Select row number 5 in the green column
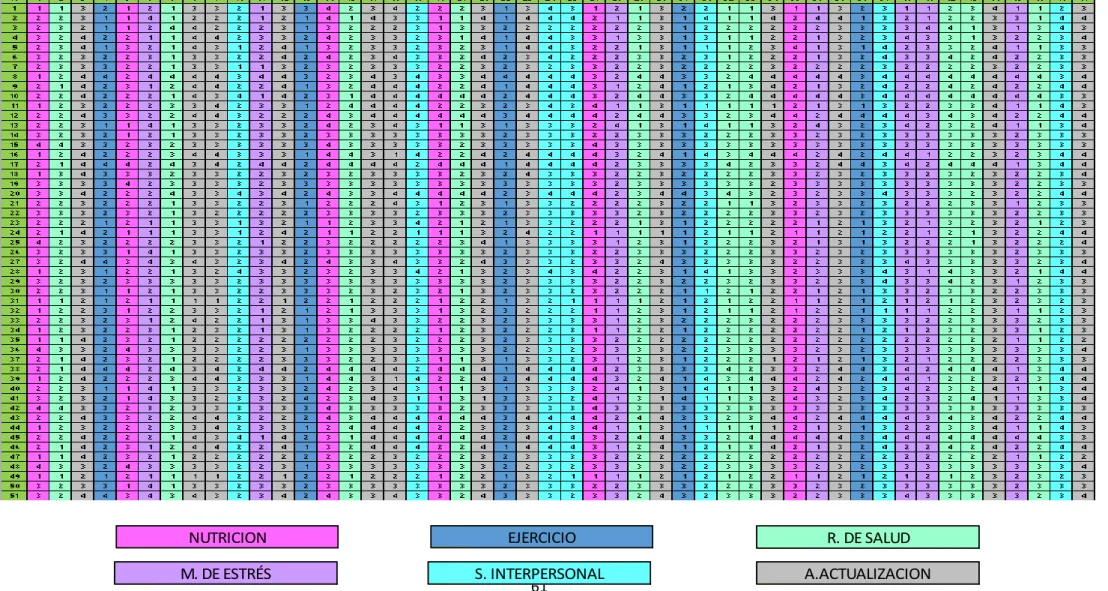Viewport: 1108px width, 591px height. point(15,47)
